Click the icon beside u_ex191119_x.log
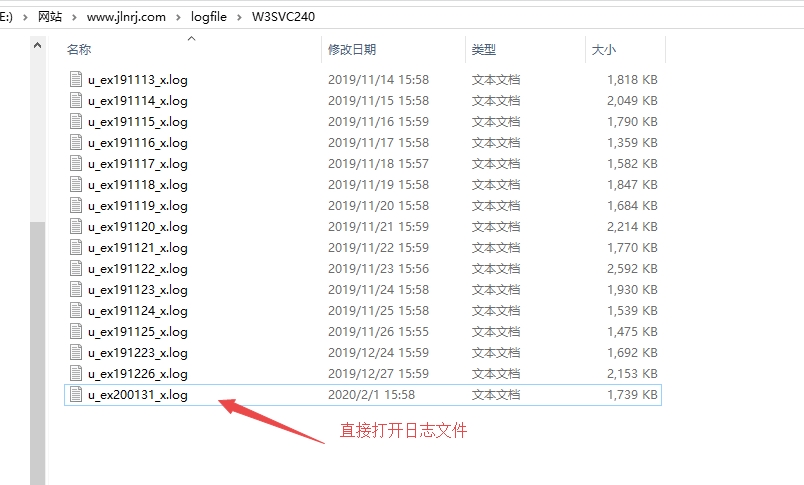This screenshot has width=804, height=485. (75, 205)
